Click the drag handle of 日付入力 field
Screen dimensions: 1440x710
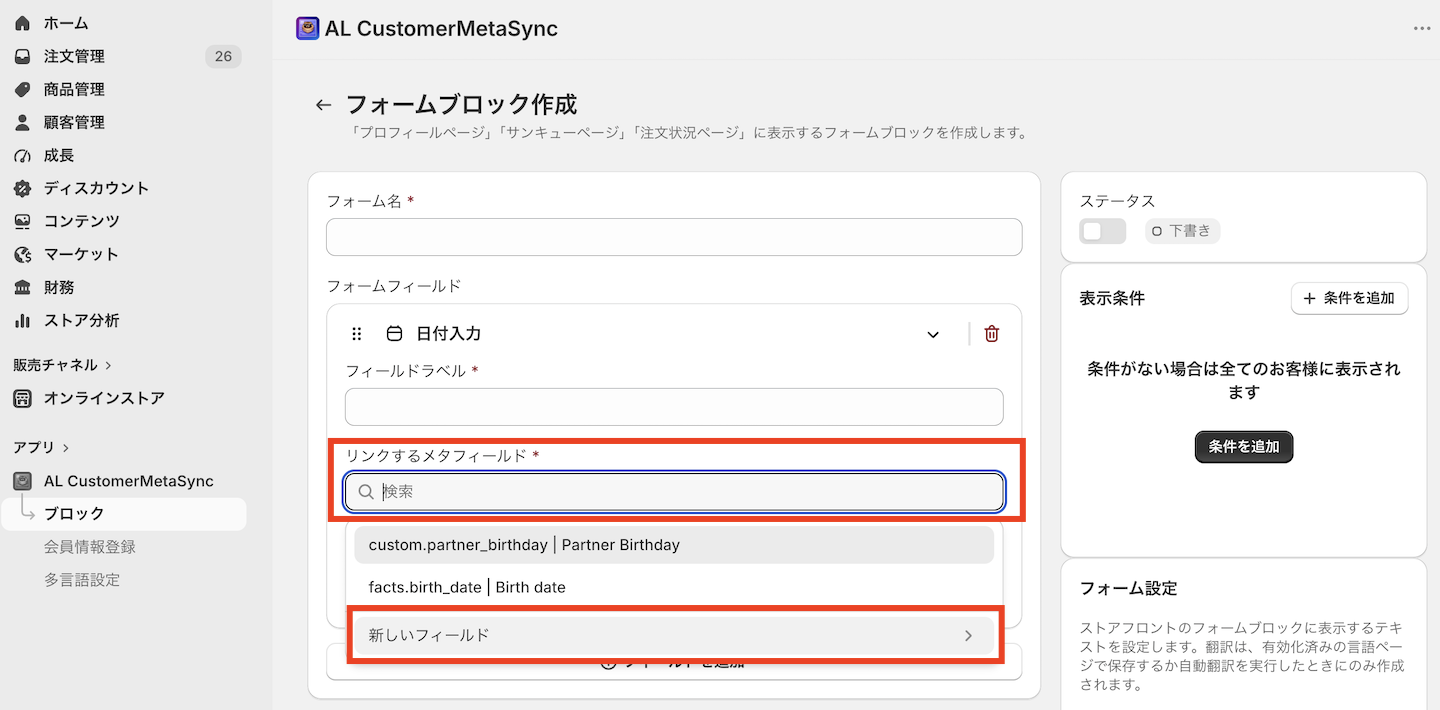click(357, 334)
